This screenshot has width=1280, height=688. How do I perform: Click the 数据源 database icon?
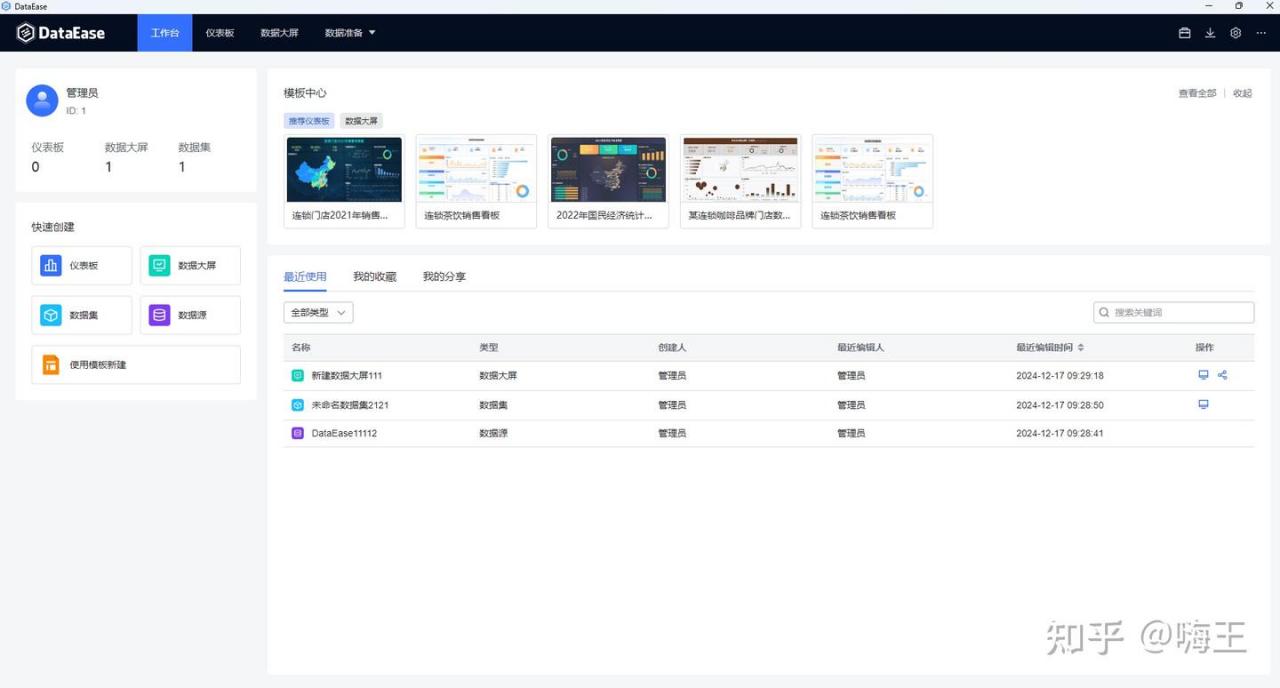(159, 315)
